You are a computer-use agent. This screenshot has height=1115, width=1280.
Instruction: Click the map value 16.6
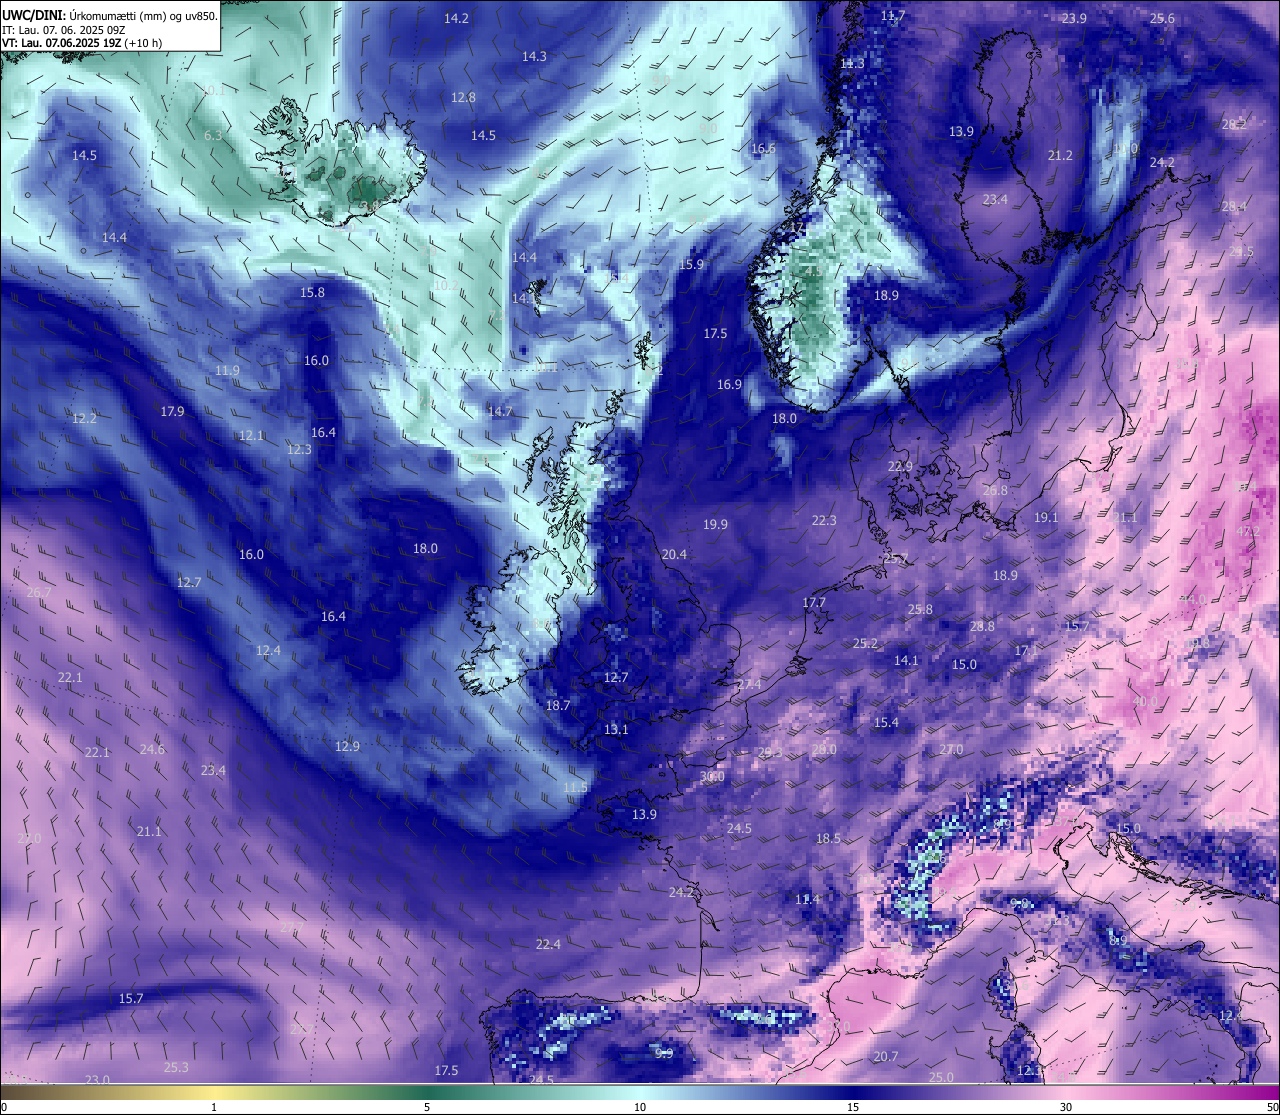click(763, 149)
